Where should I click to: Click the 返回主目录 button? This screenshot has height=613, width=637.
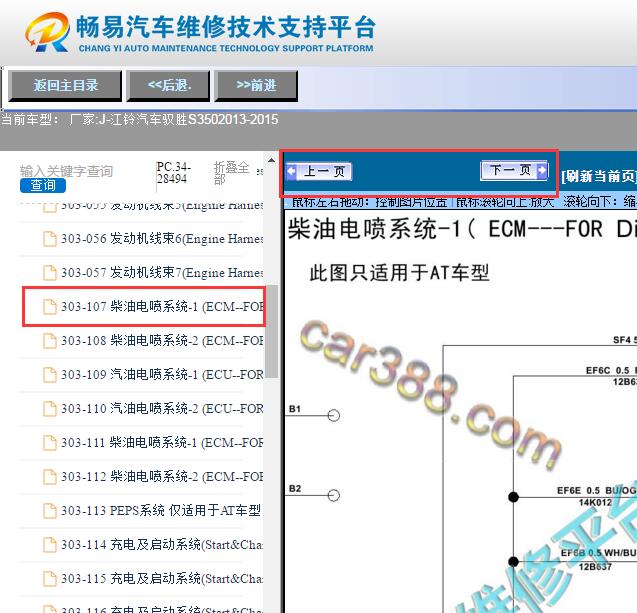point(65,85)
